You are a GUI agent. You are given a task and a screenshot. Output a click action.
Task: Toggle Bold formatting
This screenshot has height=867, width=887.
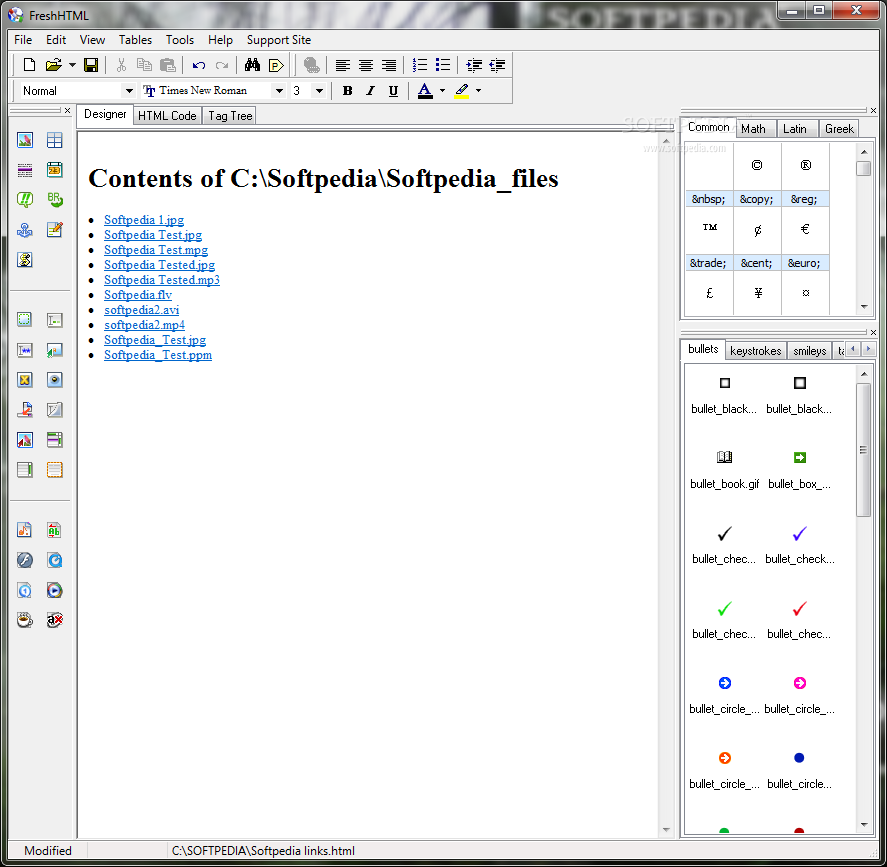347,90
